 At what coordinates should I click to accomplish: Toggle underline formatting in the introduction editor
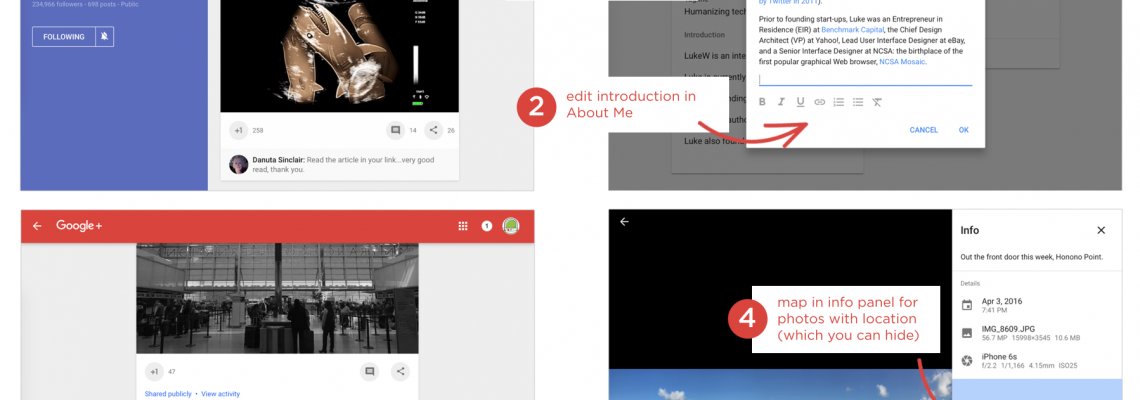click(x=800, y=102)
